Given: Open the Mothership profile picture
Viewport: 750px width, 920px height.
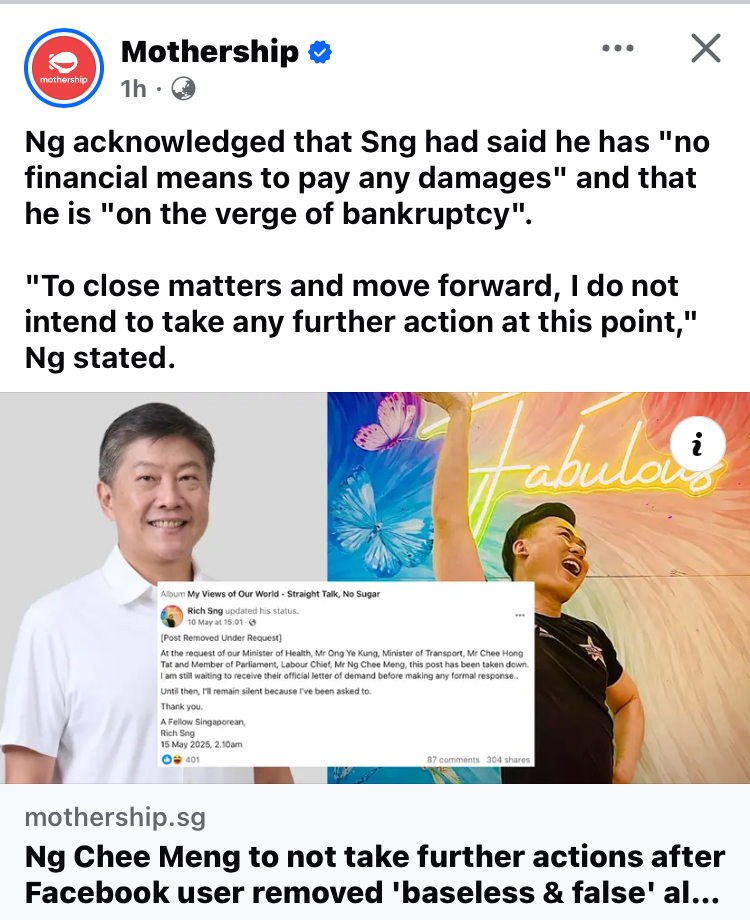Looking at the screenshot, I should [64, 68].
